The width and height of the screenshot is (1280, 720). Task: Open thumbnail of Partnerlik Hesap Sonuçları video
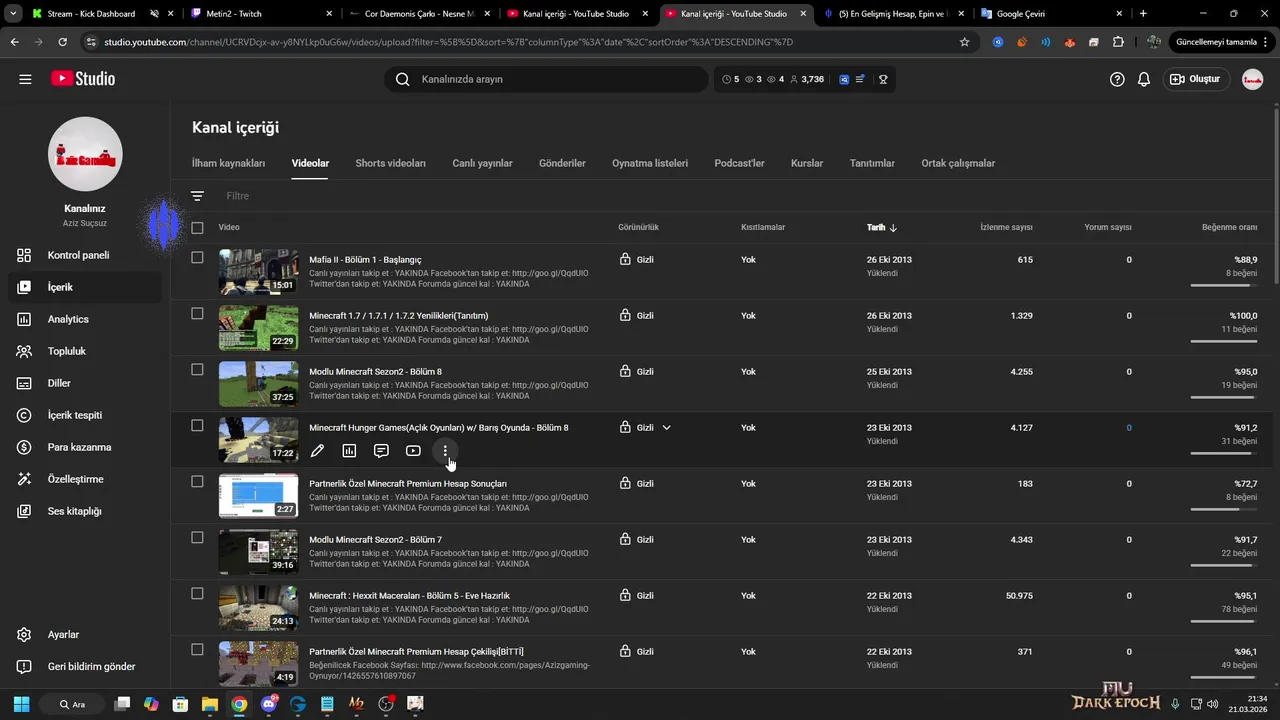click(x=258, y=496)
